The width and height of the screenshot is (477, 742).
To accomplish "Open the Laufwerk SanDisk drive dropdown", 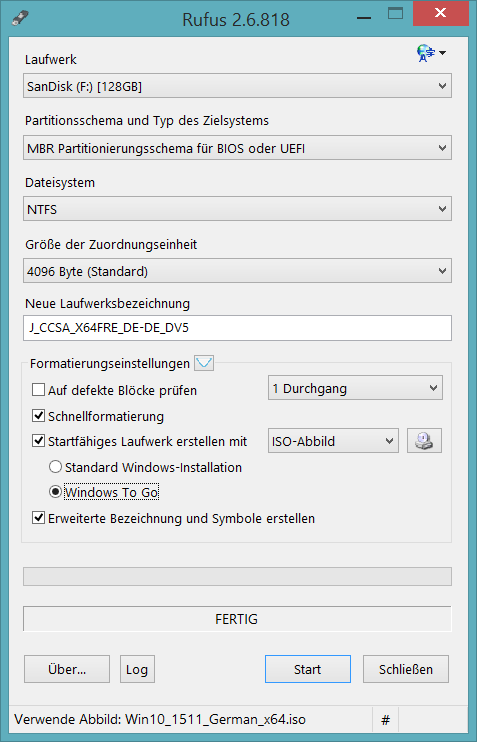I will coord(237,86).
